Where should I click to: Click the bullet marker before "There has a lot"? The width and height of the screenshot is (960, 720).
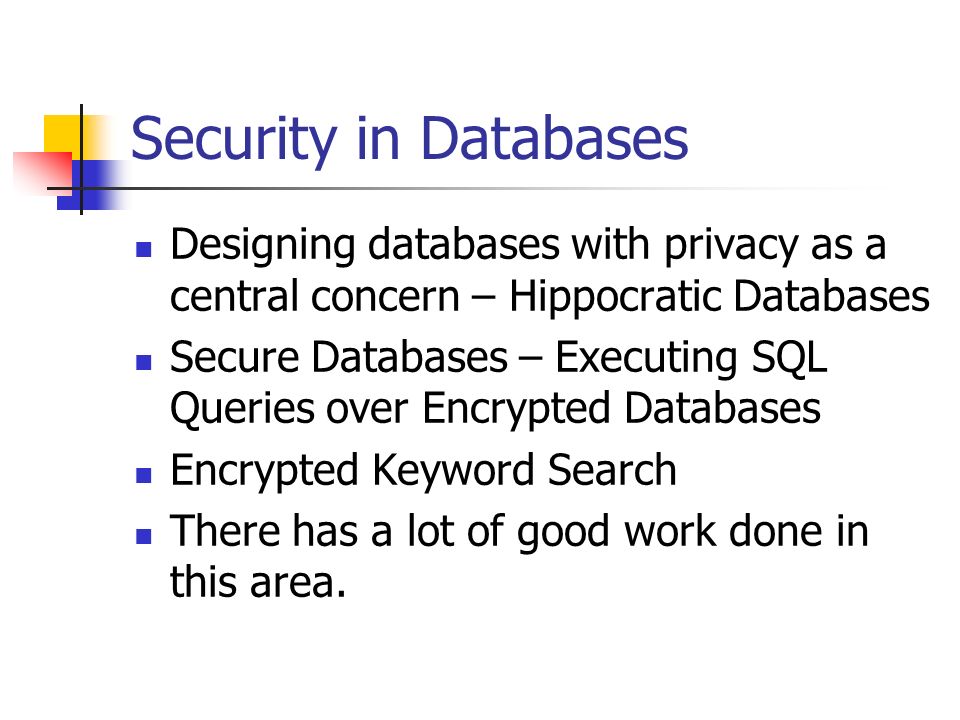(x=143, y=536)
